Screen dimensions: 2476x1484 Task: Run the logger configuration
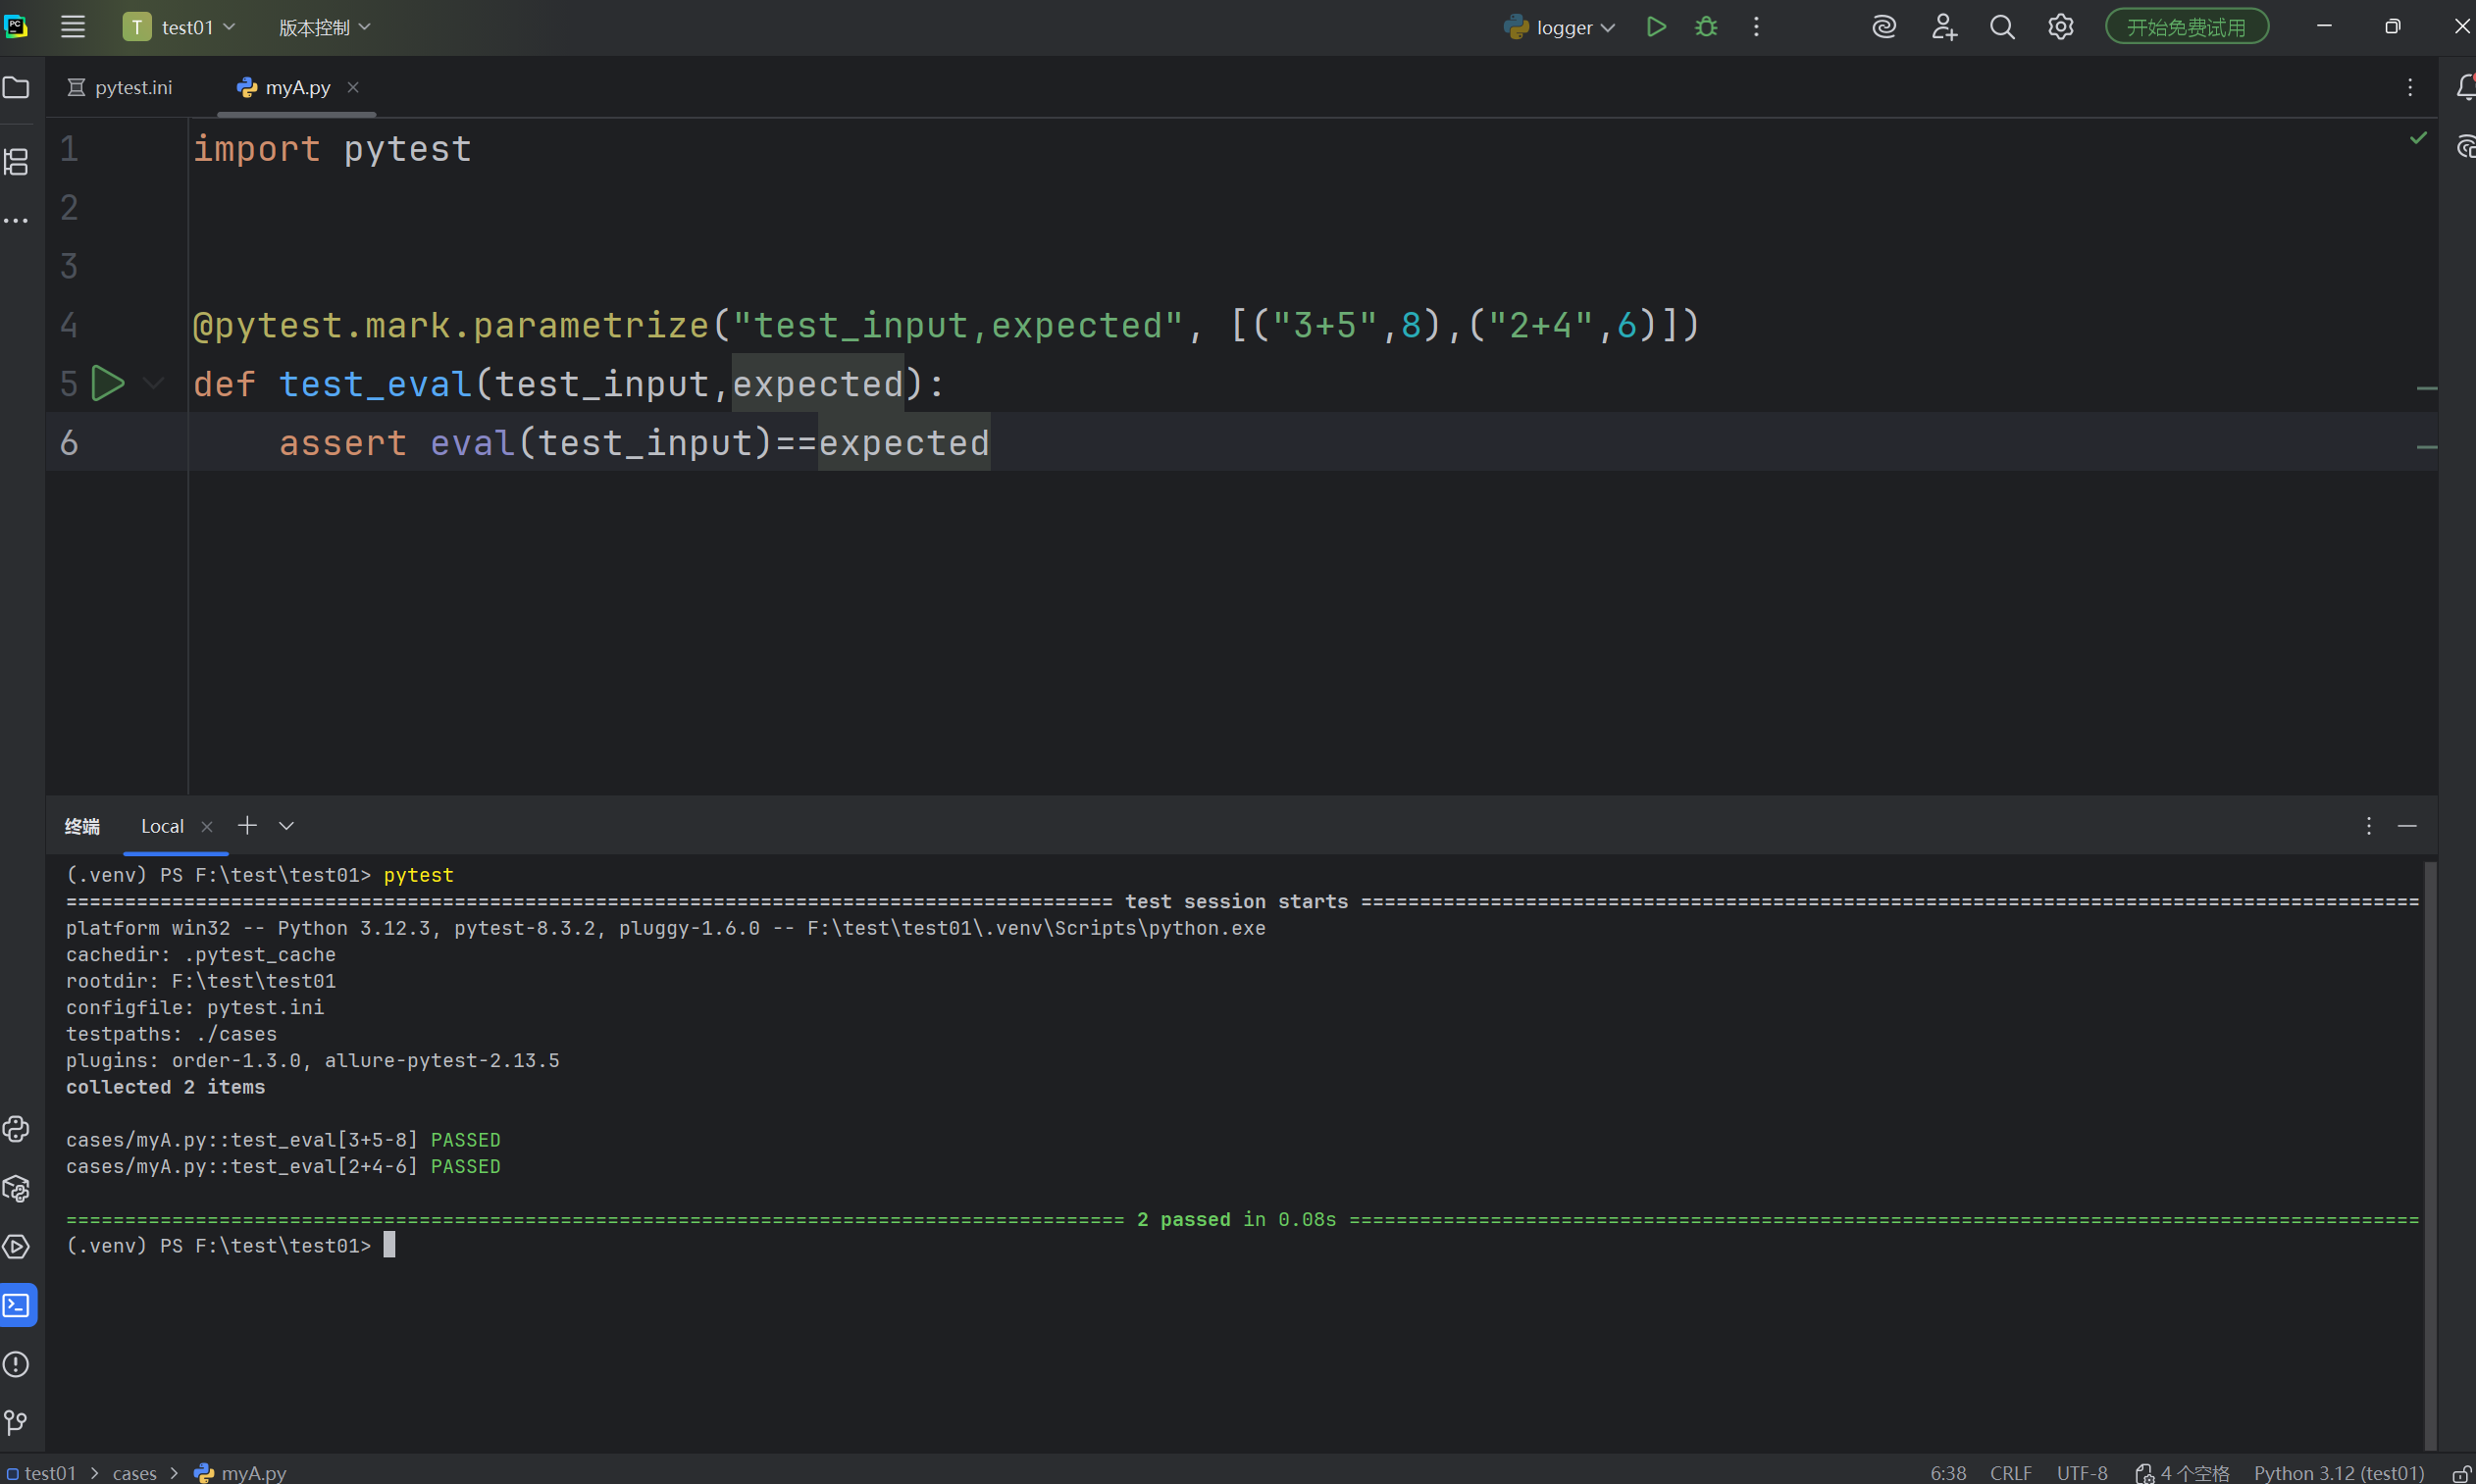pyautogui.click(x=1656, y=27)
